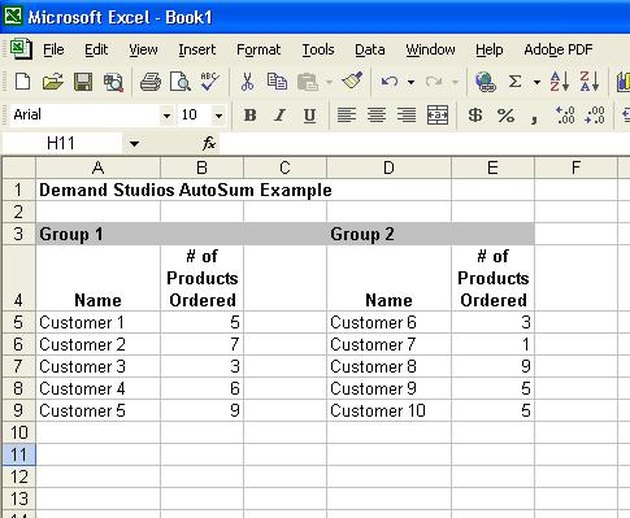Viewport: 630px width, 518px height.
Task: Open the Paste options dropdown arrow
Action: tap(329, 82)
